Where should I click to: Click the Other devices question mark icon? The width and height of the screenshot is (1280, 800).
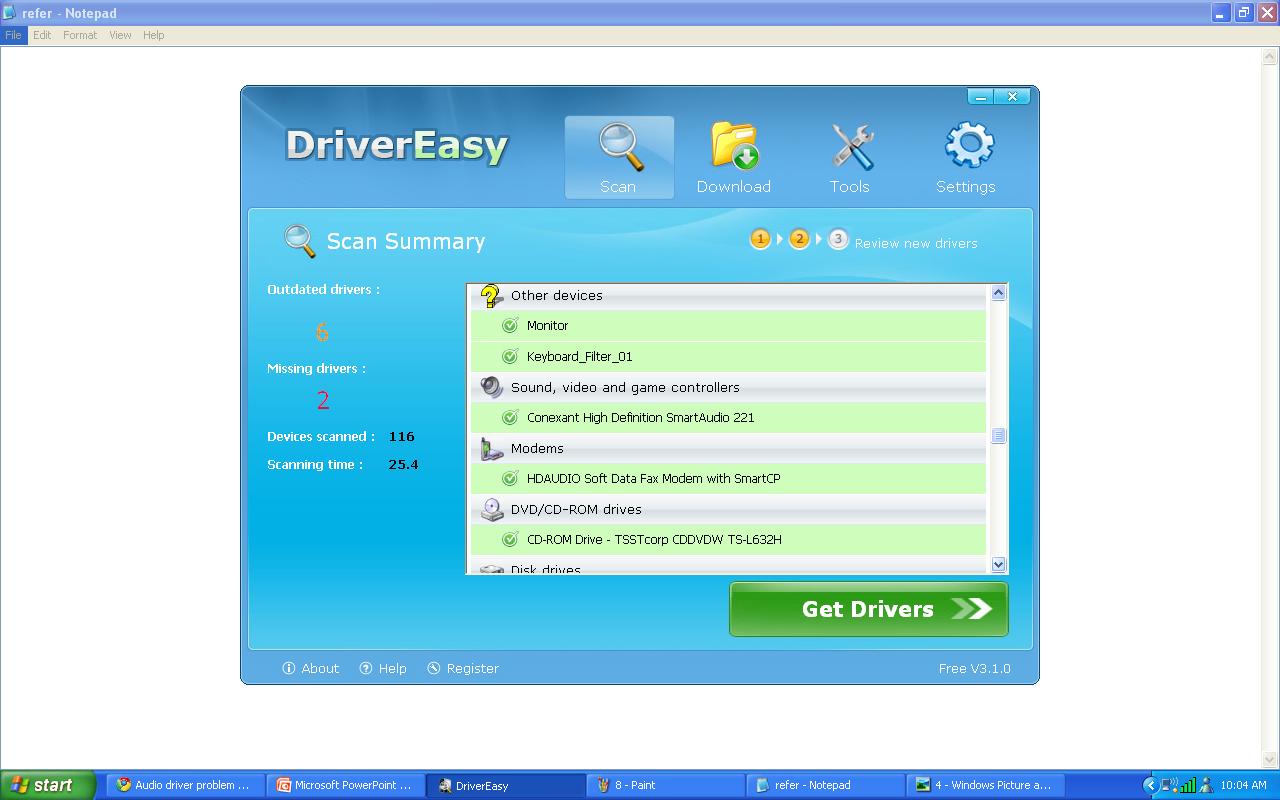click(x=491, y=296)
